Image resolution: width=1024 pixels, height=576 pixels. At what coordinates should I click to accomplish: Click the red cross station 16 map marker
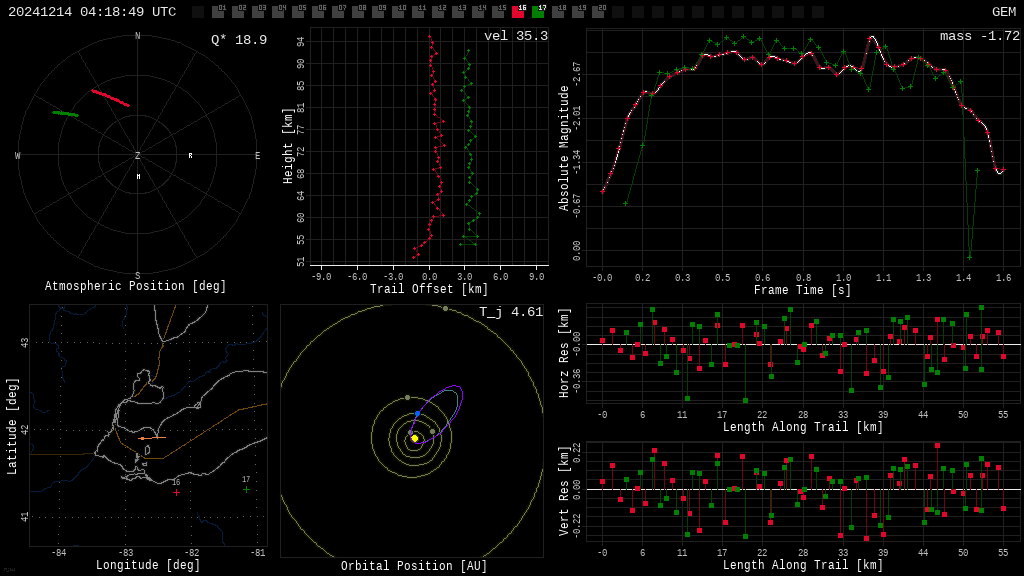click(x=176, y=492)
